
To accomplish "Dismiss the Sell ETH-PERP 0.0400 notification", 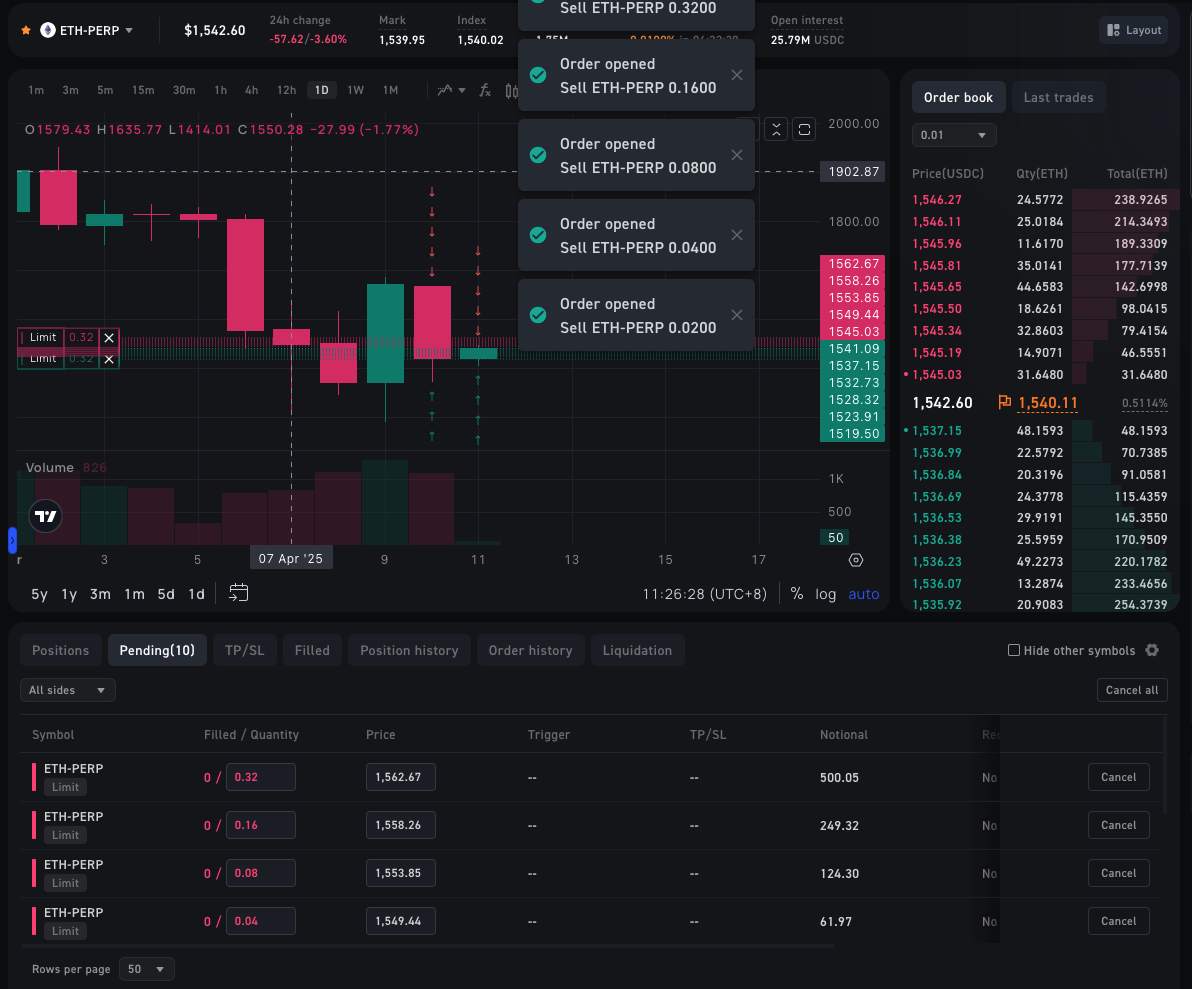I will pos(737,235).
